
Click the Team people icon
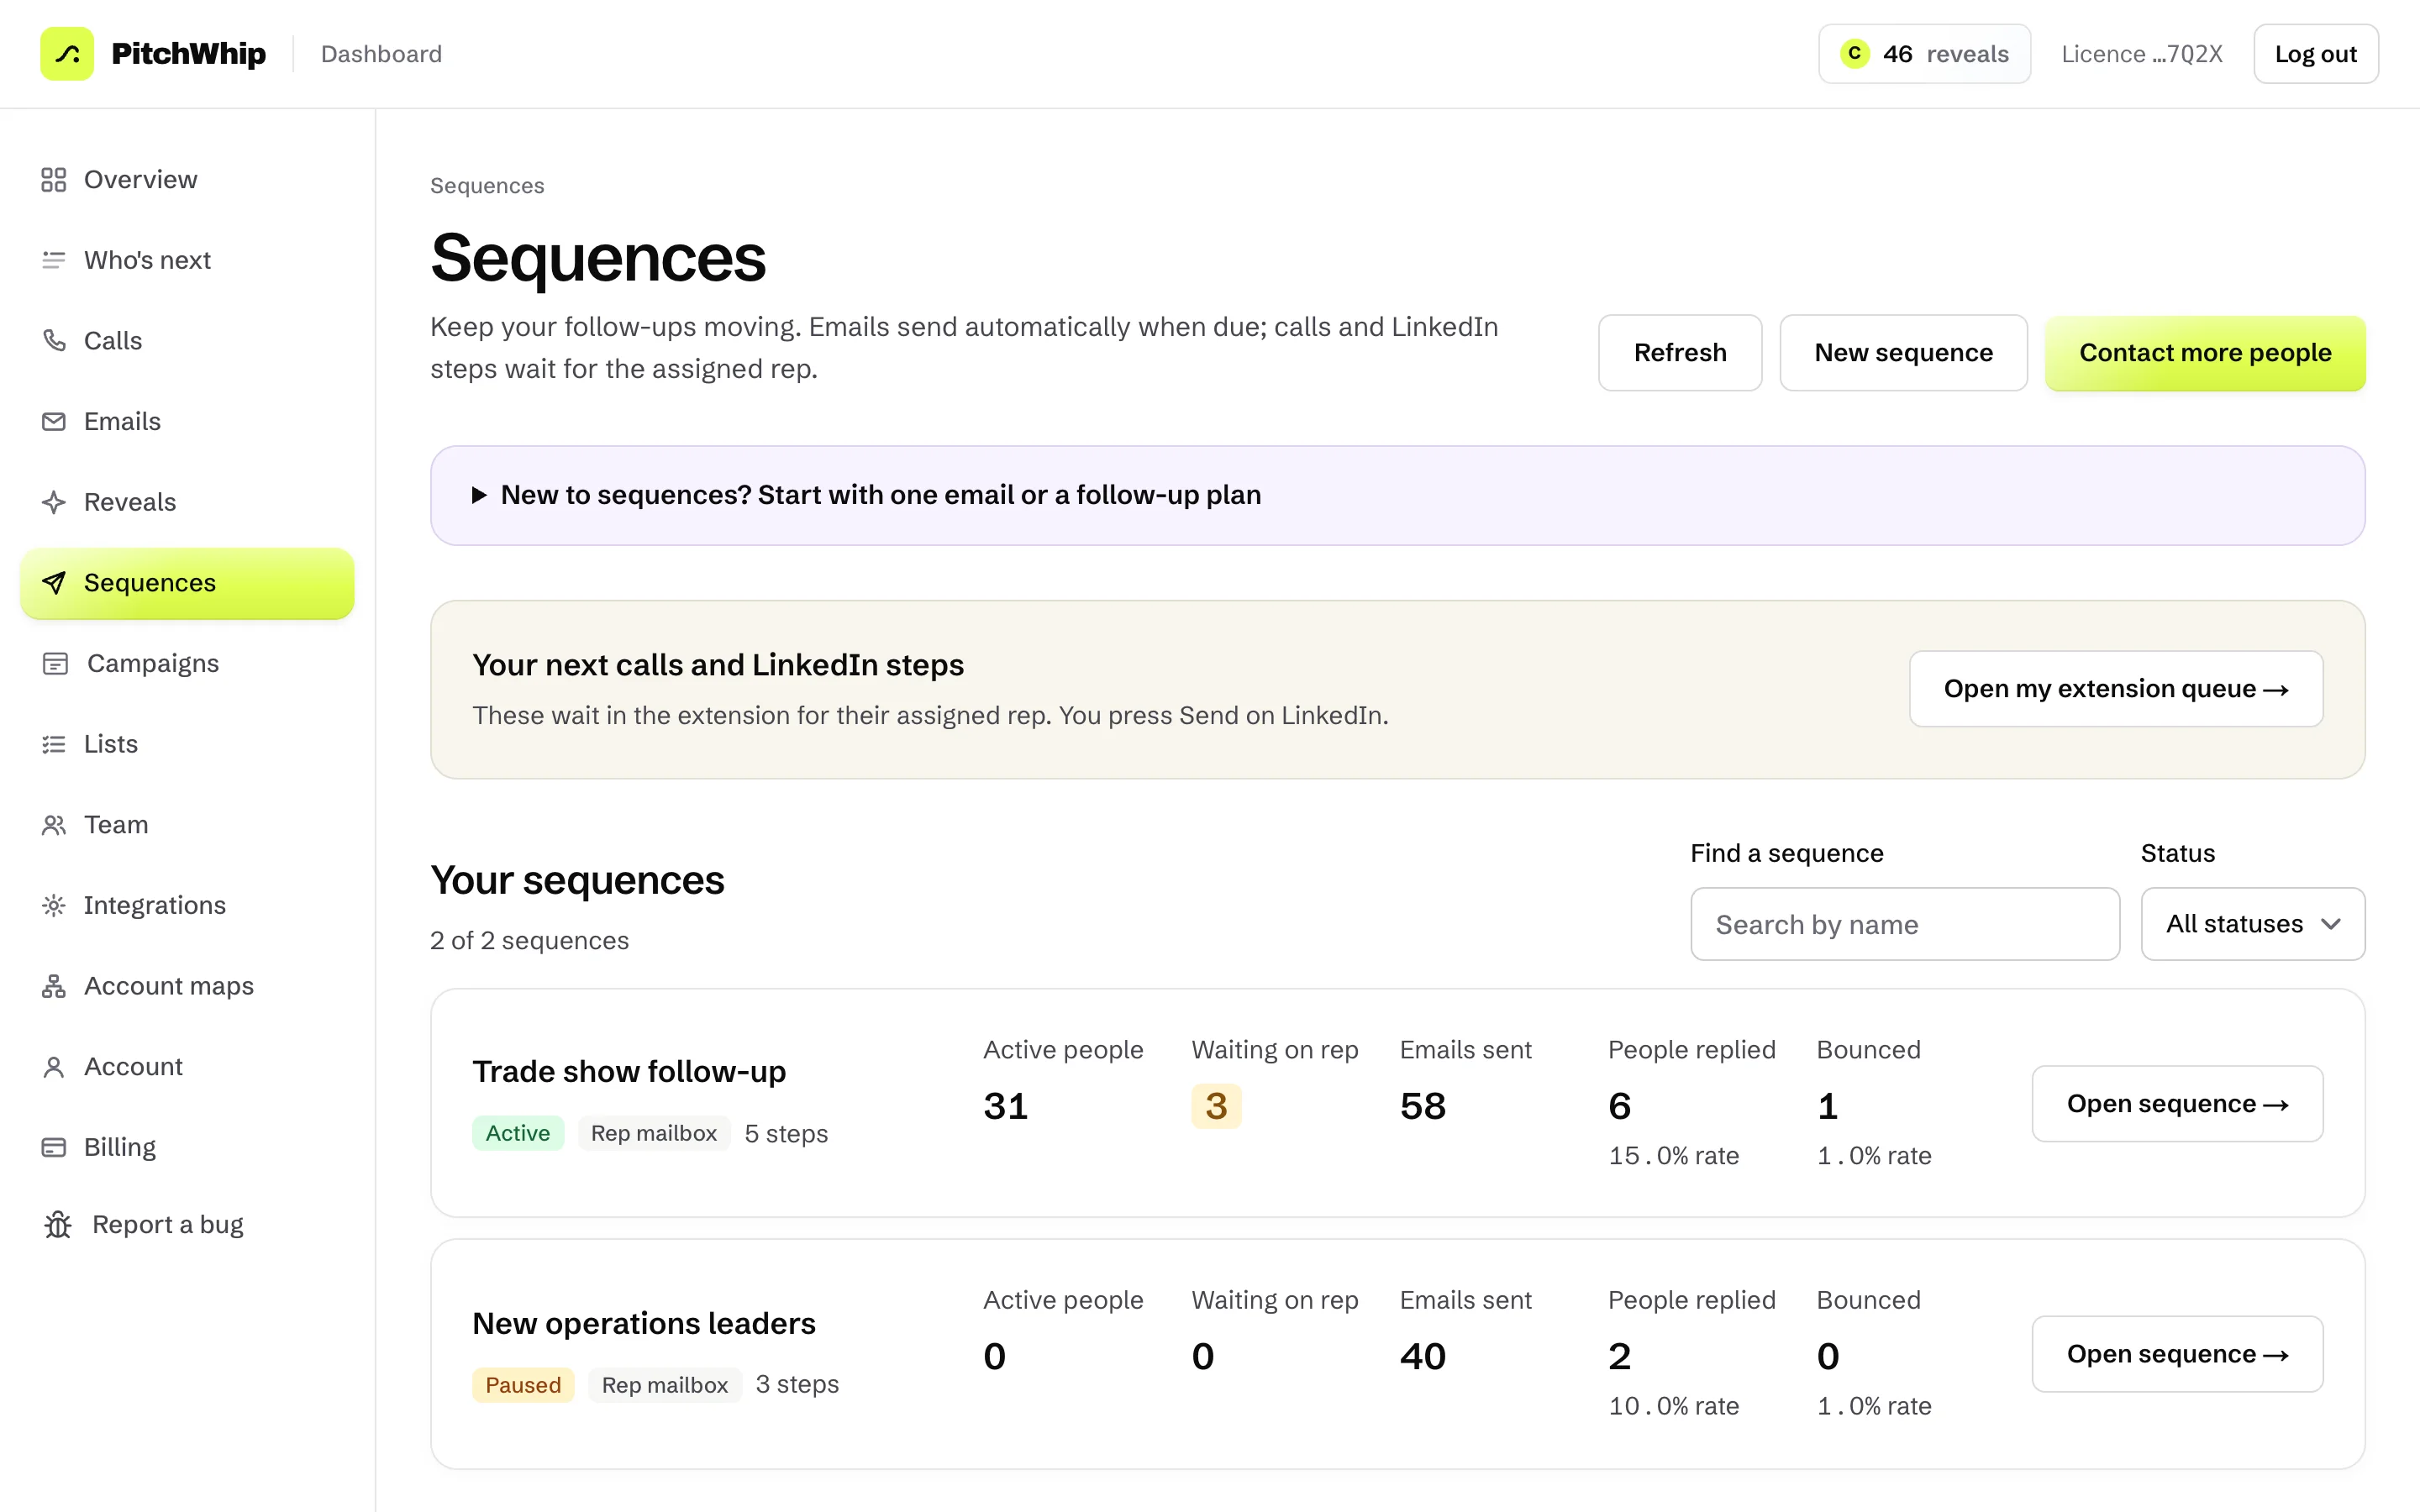[54, 825]
